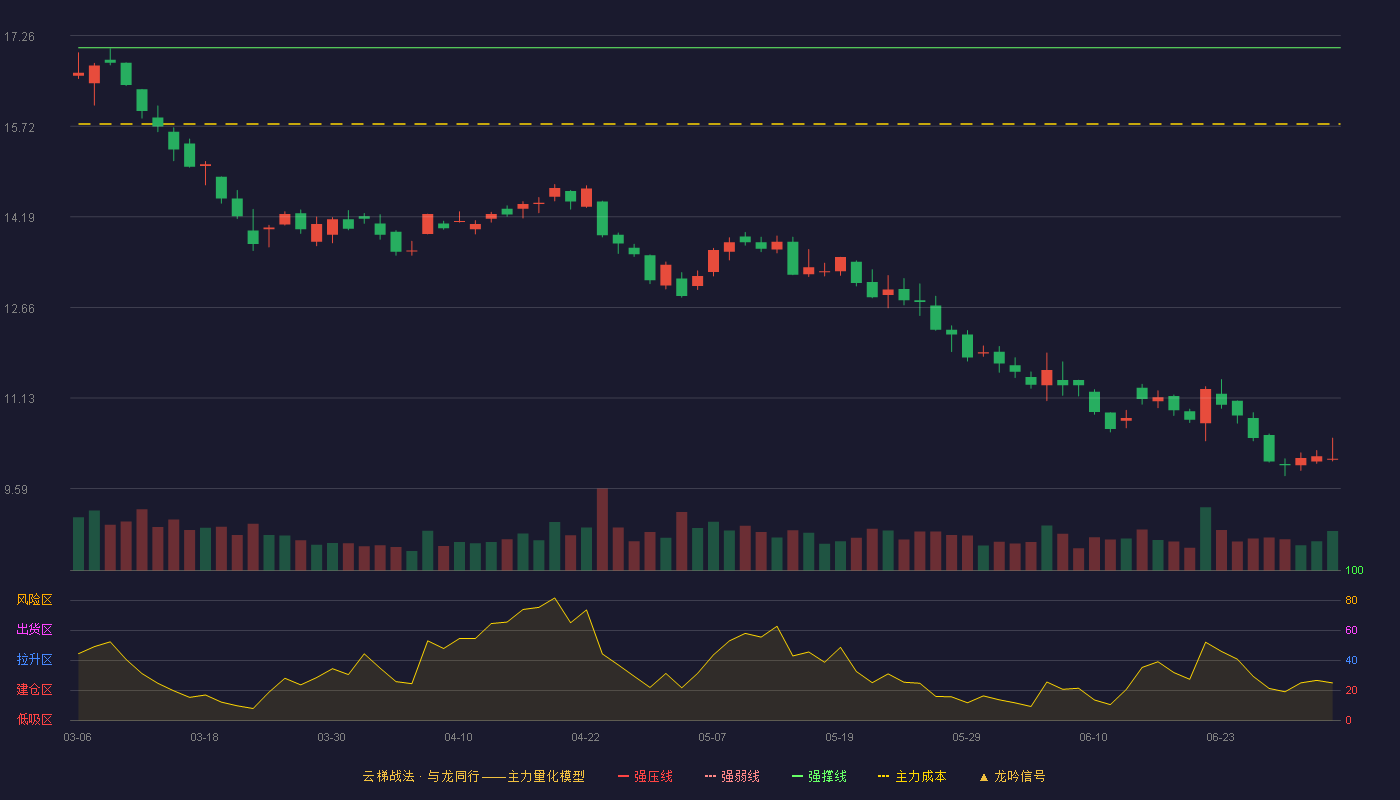This screenshot has width=1400, height=800.
Task: Click the yellow dashed cost line at 15.72
Action: (709, 124)
